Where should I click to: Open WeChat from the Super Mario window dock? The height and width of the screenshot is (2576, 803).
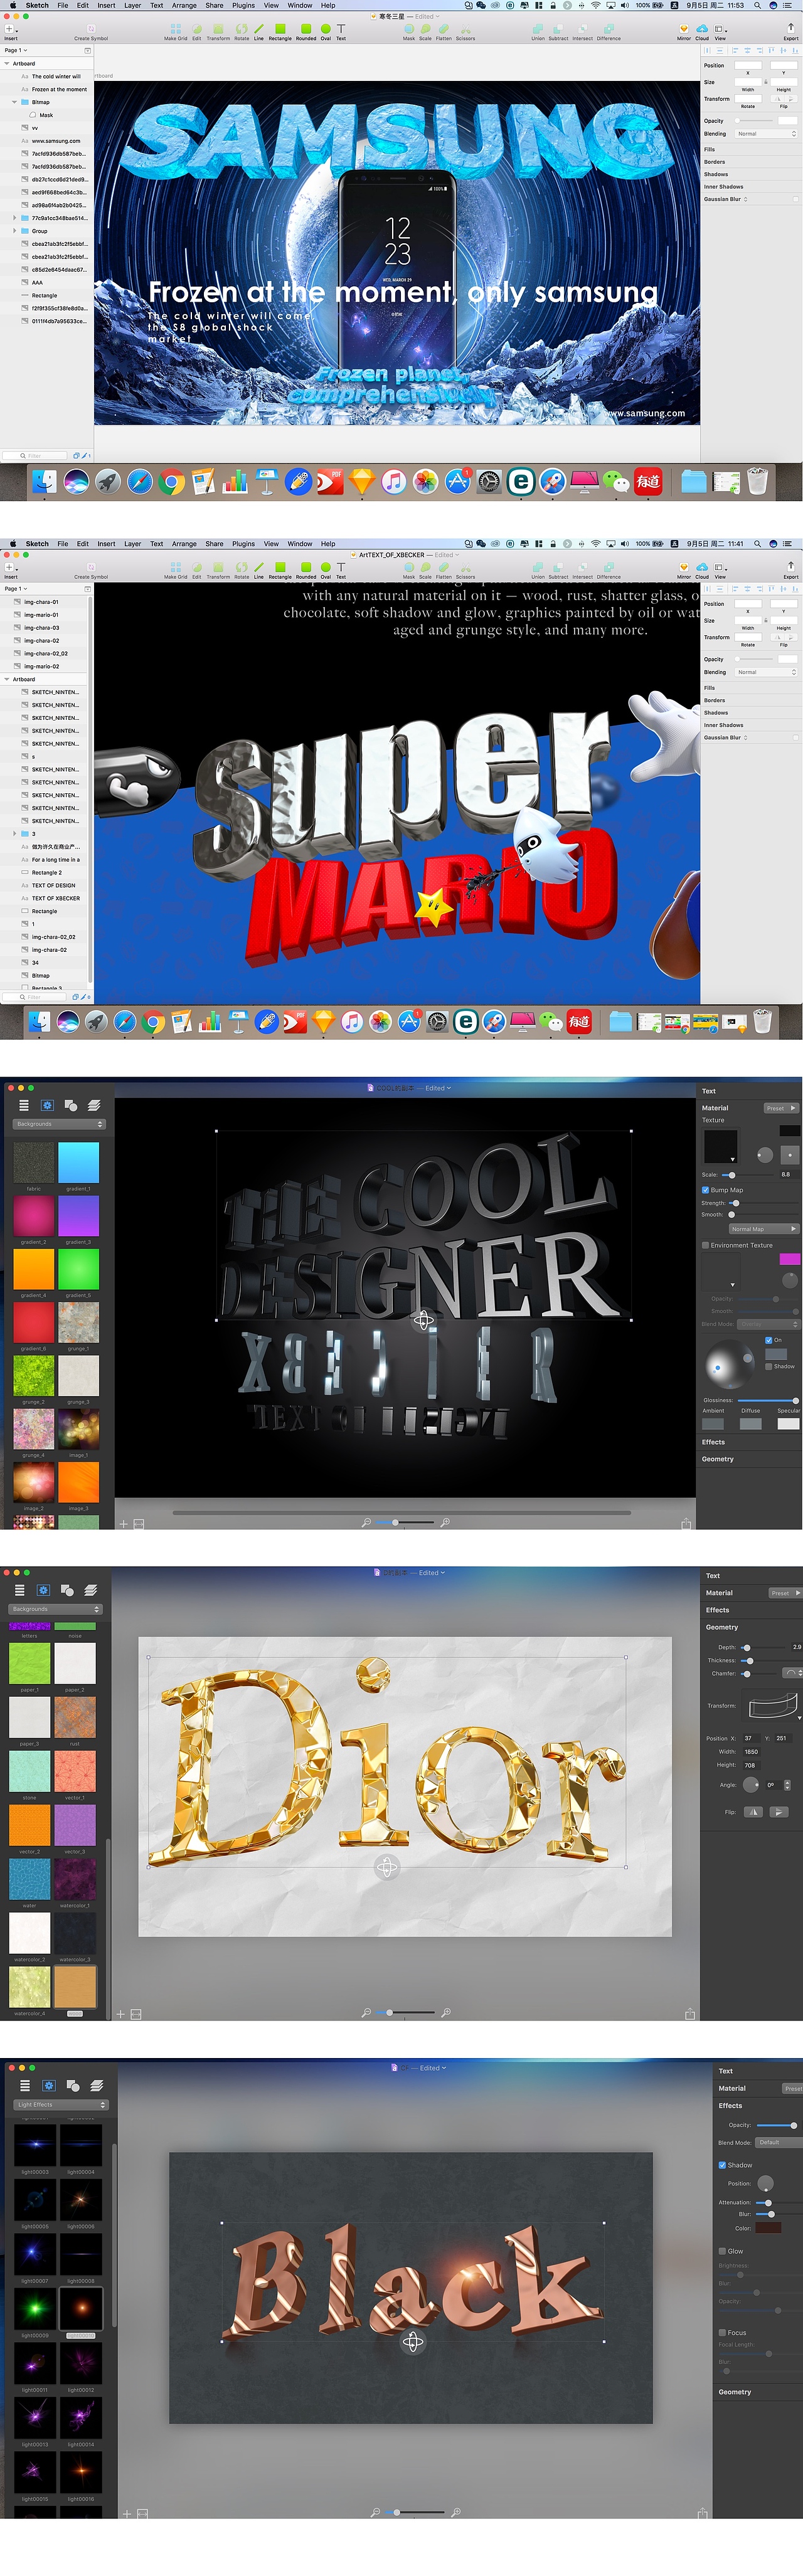551,1022
